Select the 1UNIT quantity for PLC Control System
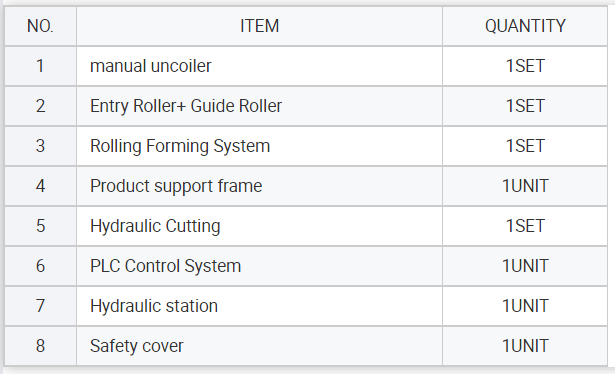 tap(525, 266)
